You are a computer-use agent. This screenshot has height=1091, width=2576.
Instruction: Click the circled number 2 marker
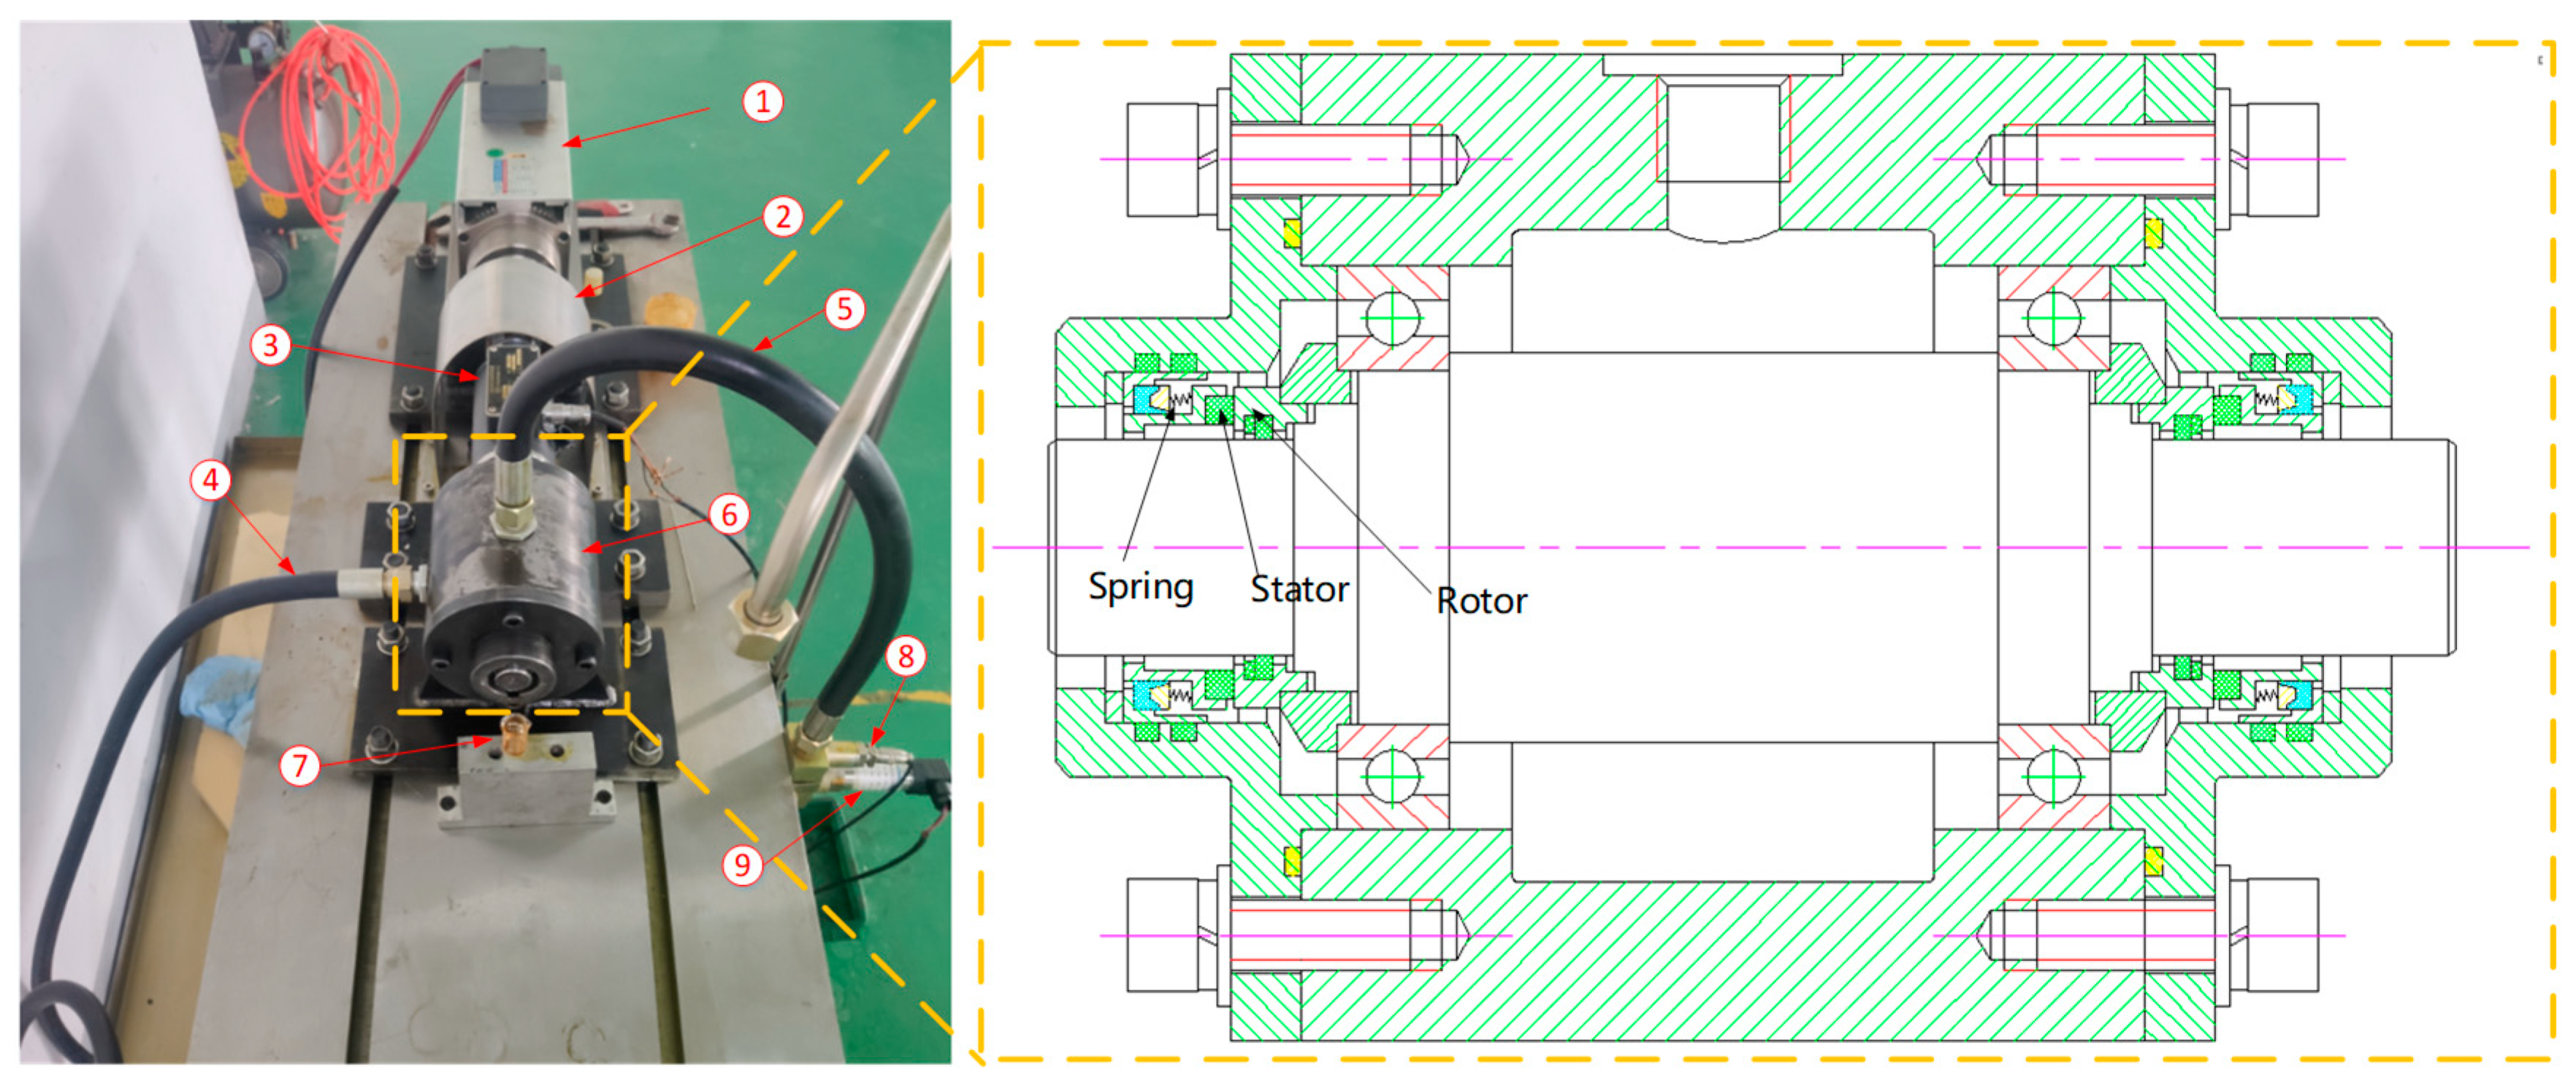pos(783,216)
